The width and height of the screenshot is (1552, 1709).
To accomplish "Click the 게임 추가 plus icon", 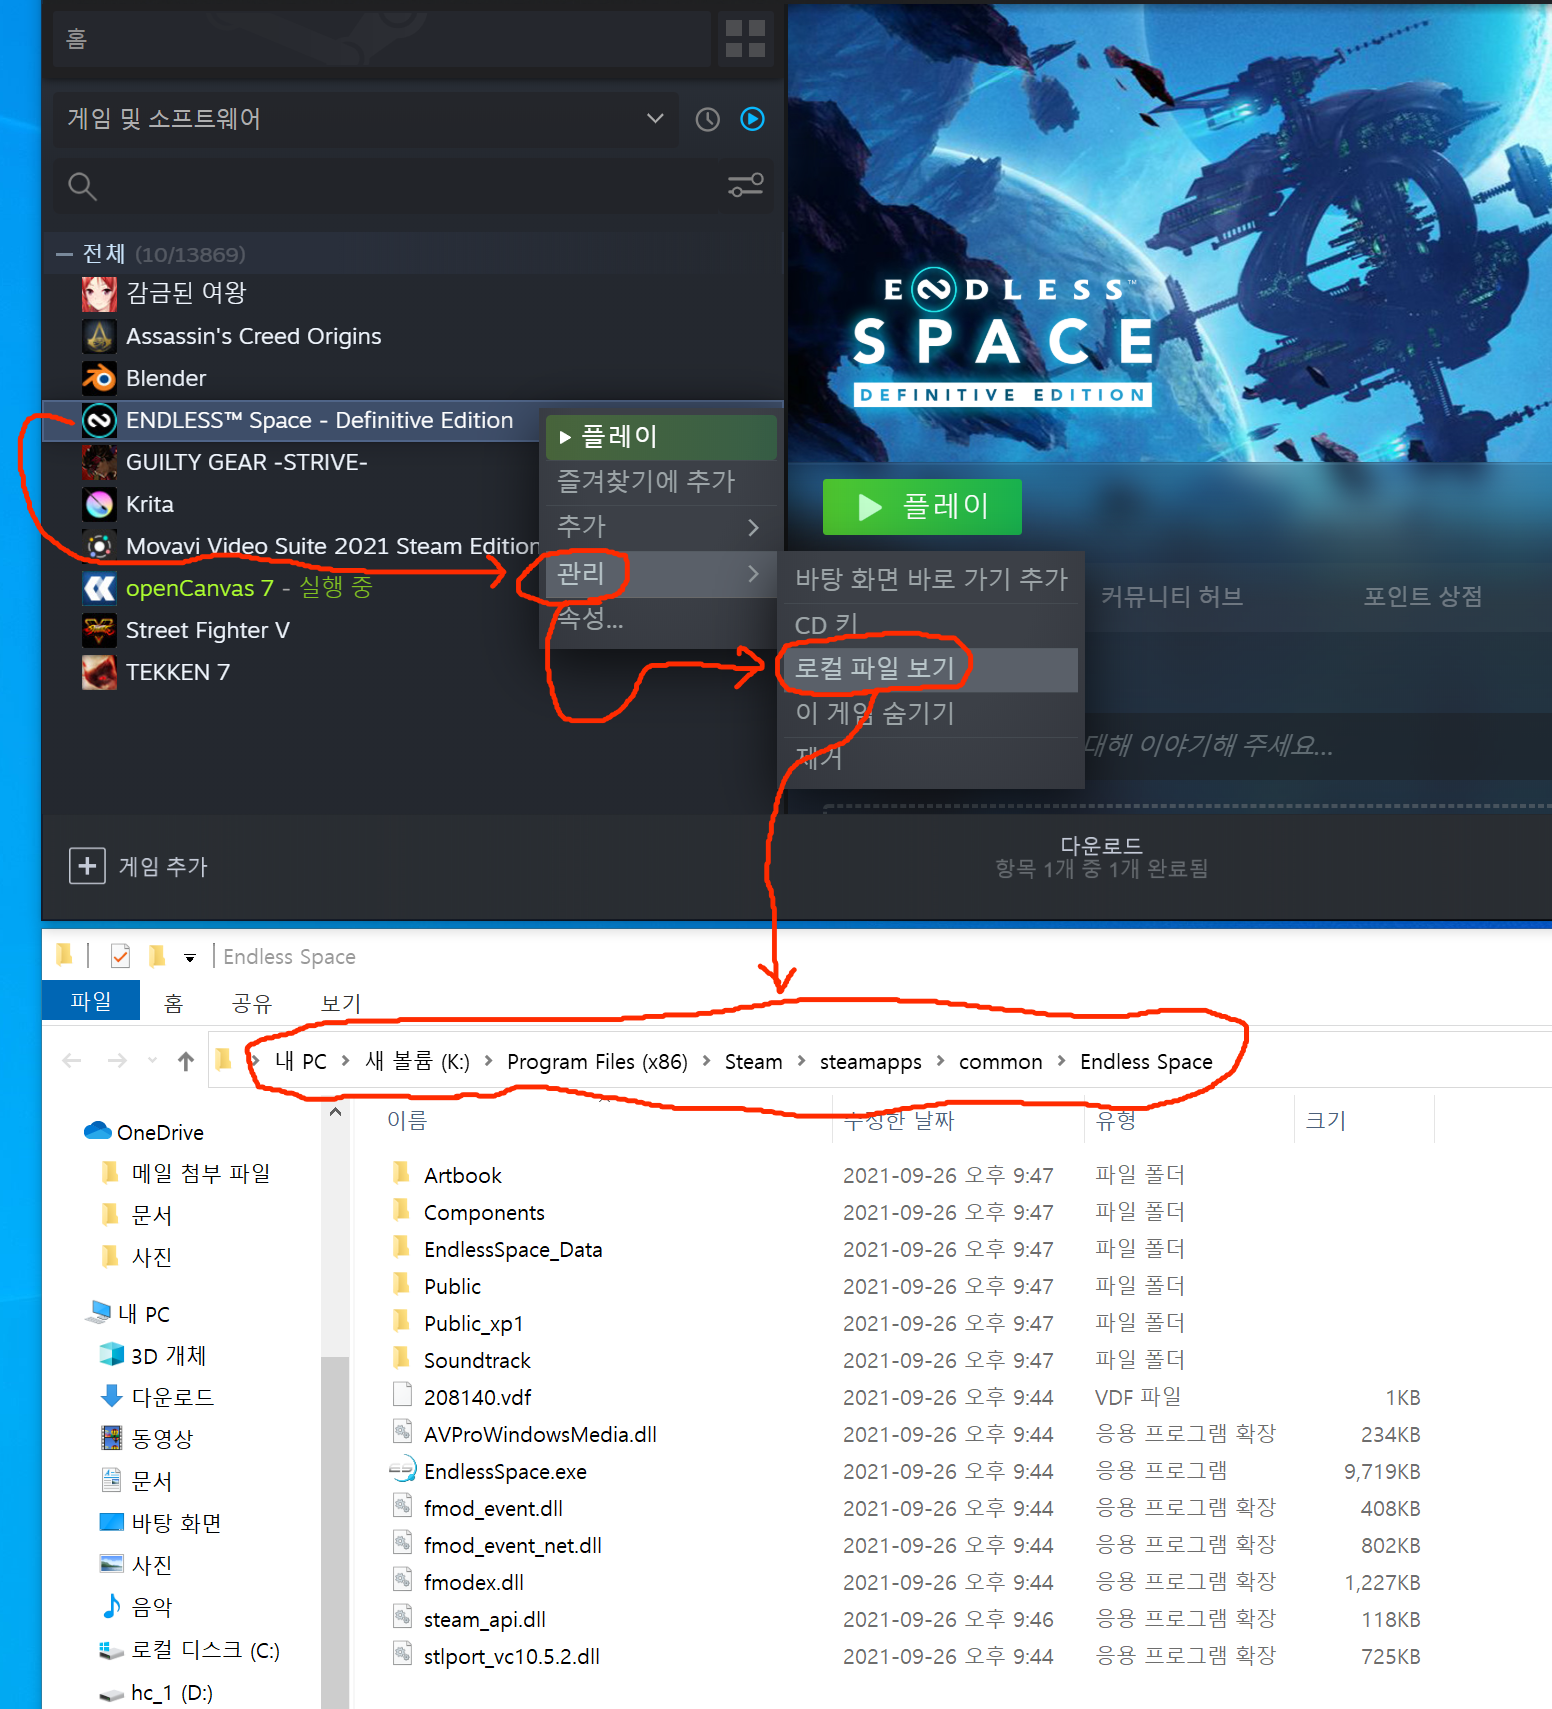I will [87, 866].
